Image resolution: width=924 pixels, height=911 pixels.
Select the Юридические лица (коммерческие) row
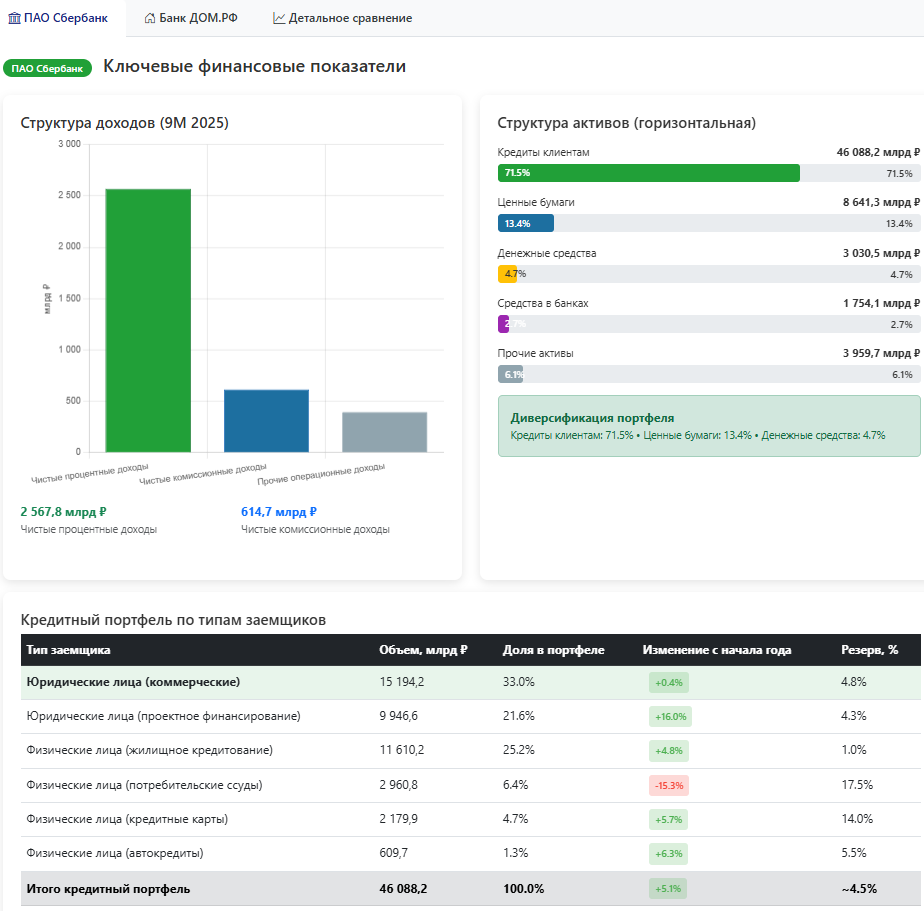pyautogui.click(x=133, y=682)
